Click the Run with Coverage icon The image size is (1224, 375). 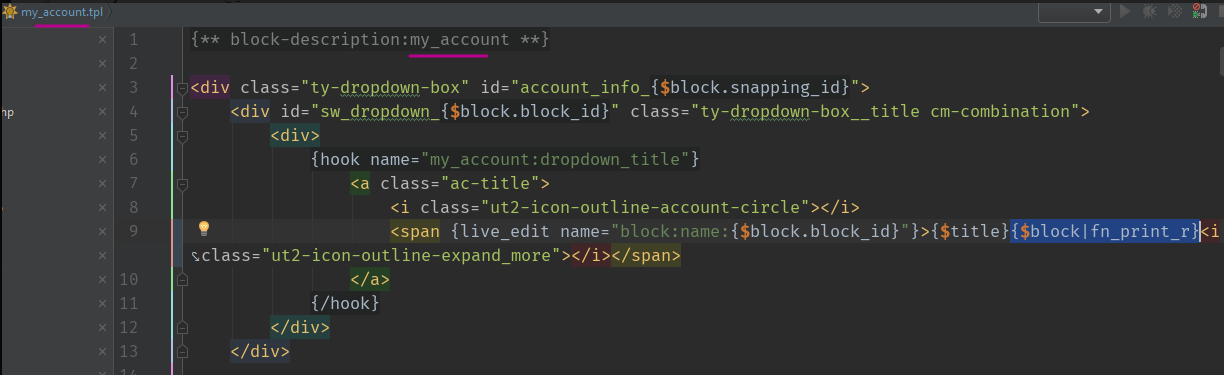coord(1174,11)
